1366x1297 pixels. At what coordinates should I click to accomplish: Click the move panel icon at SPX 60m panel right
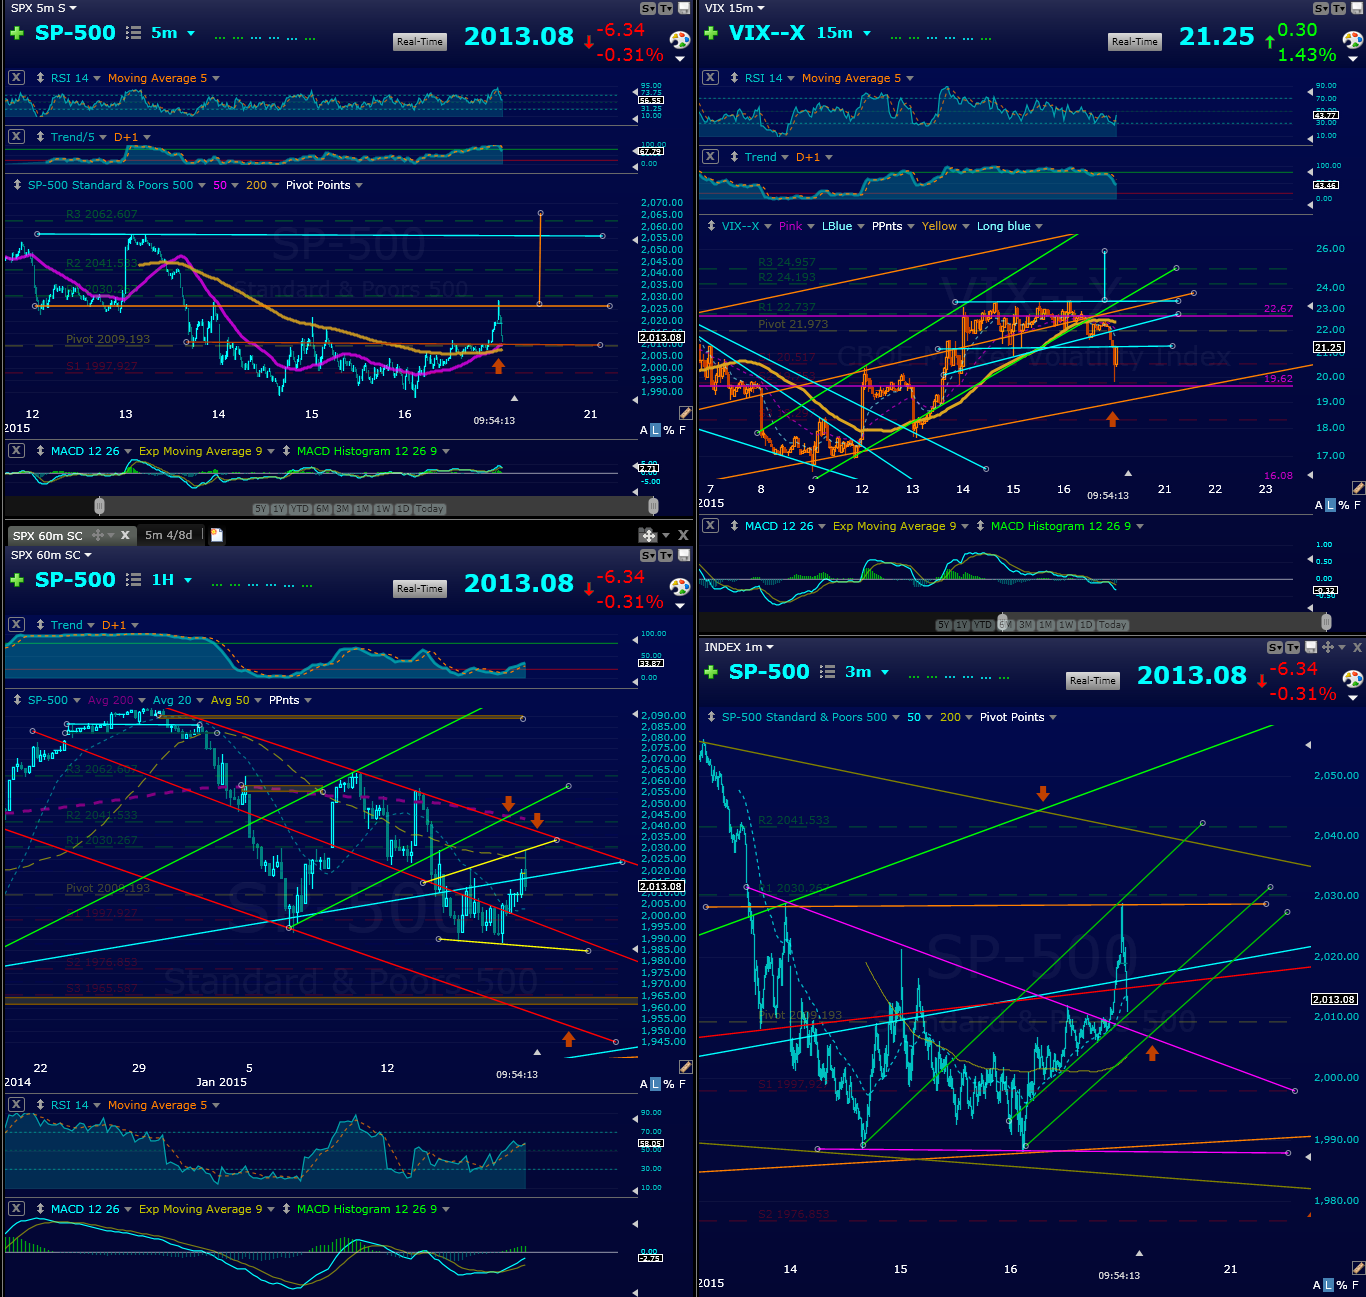[647, 535]
